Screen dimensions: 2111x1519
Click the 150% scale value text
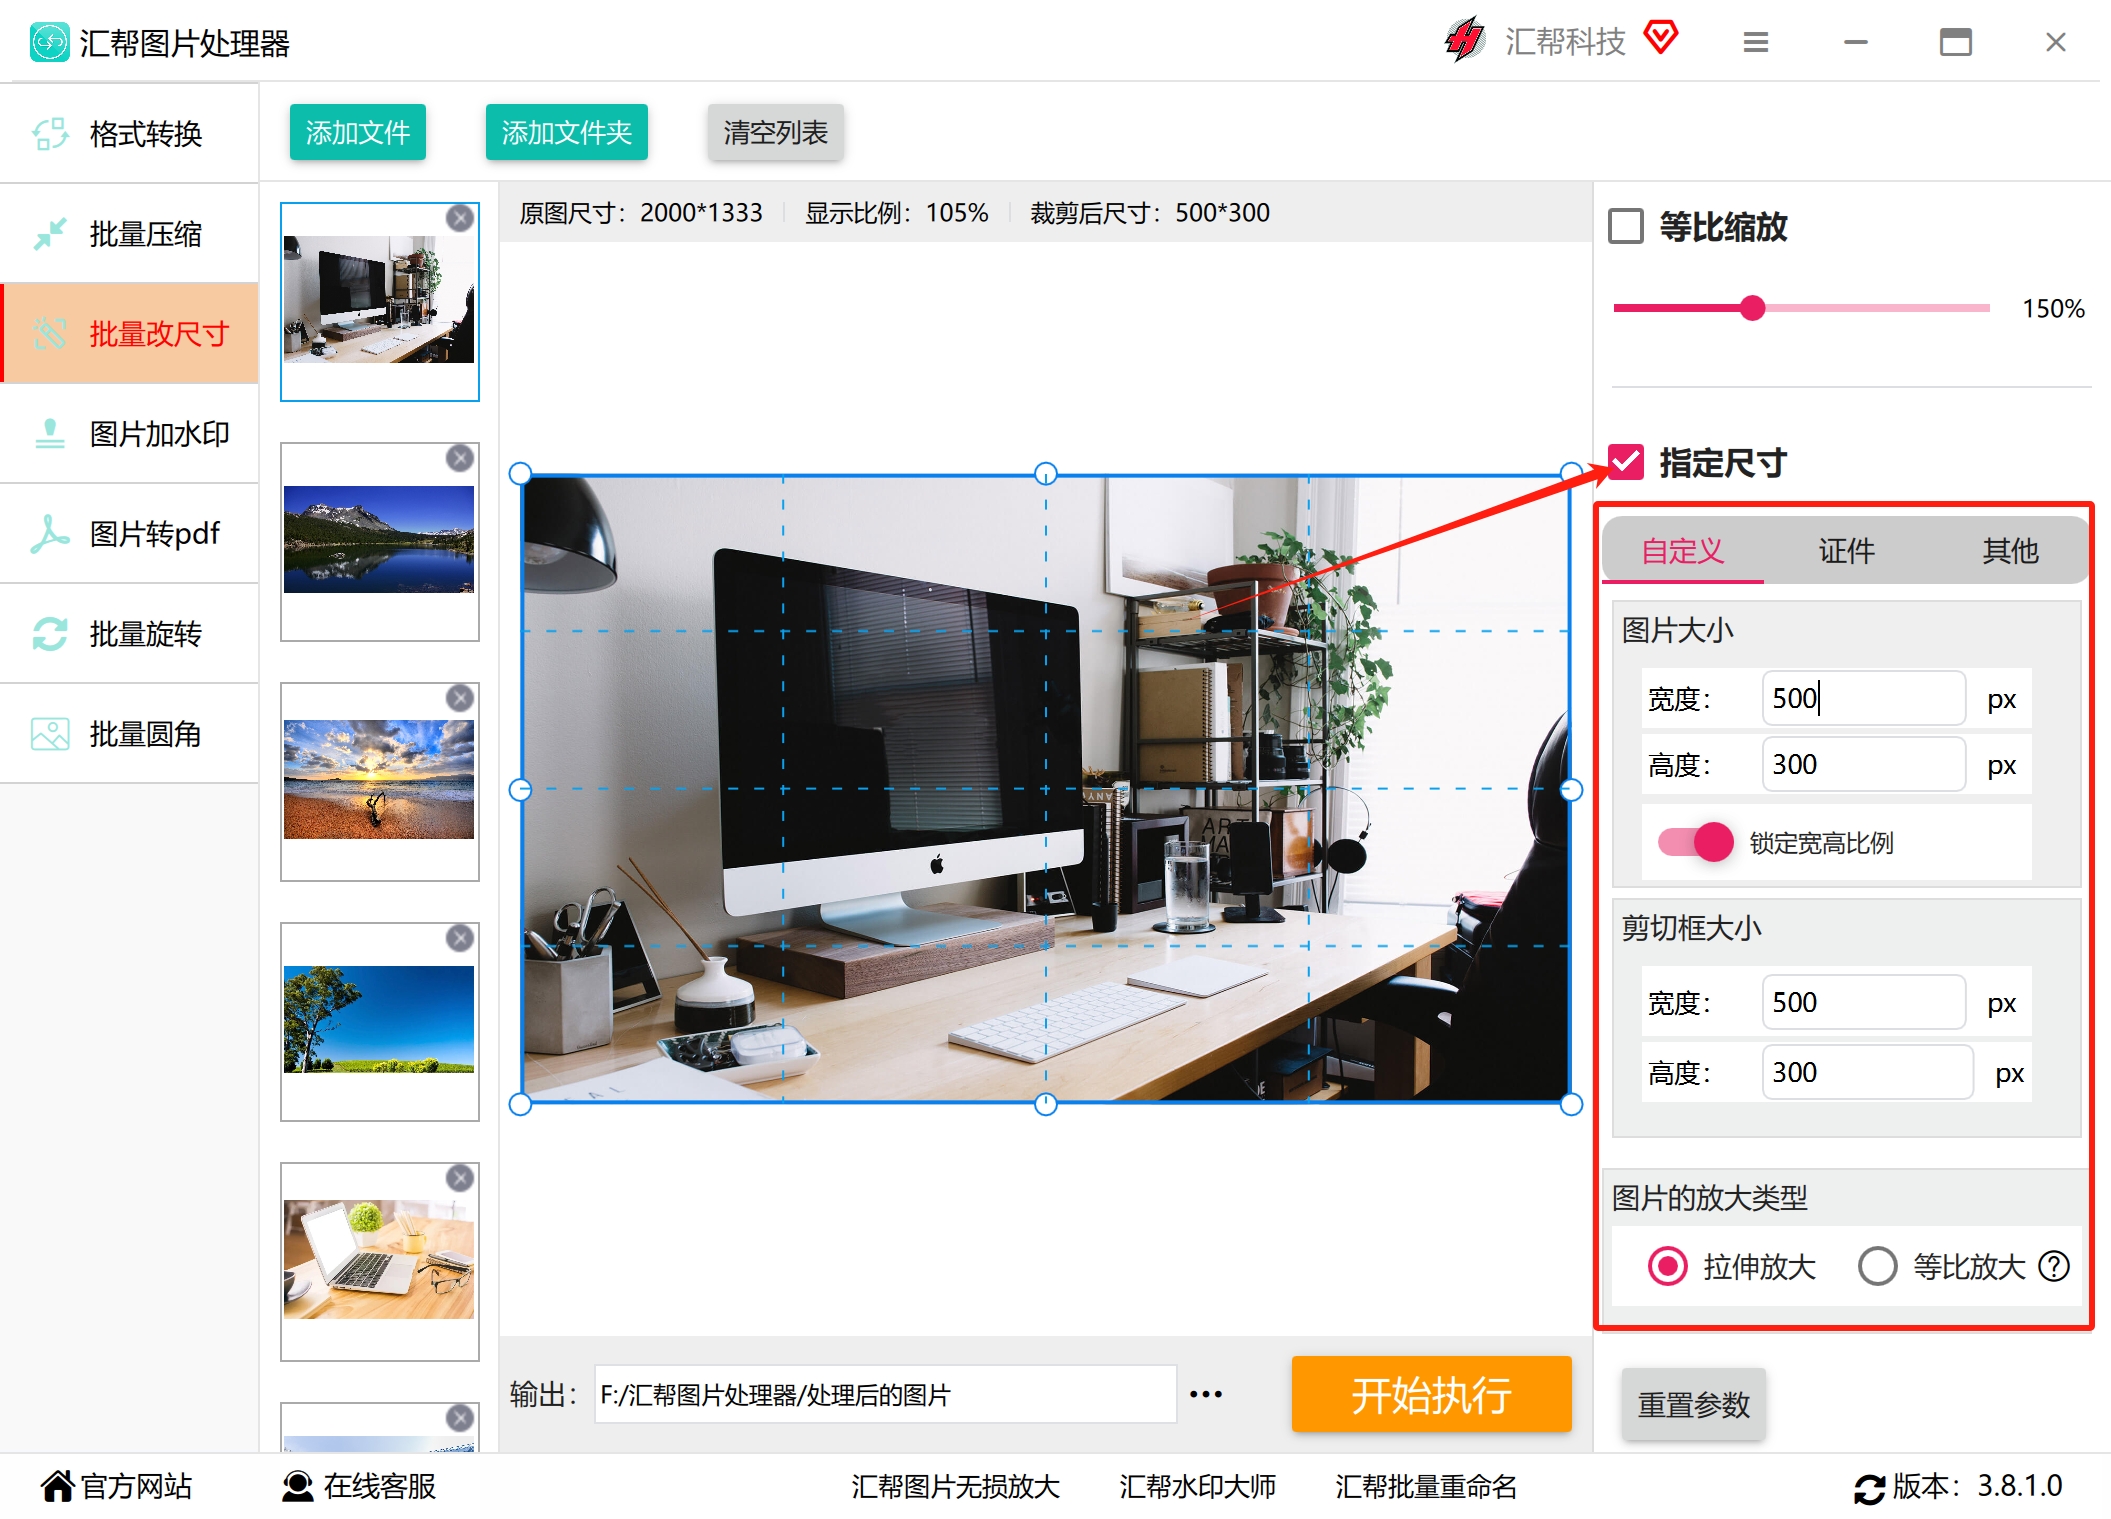2053,308
